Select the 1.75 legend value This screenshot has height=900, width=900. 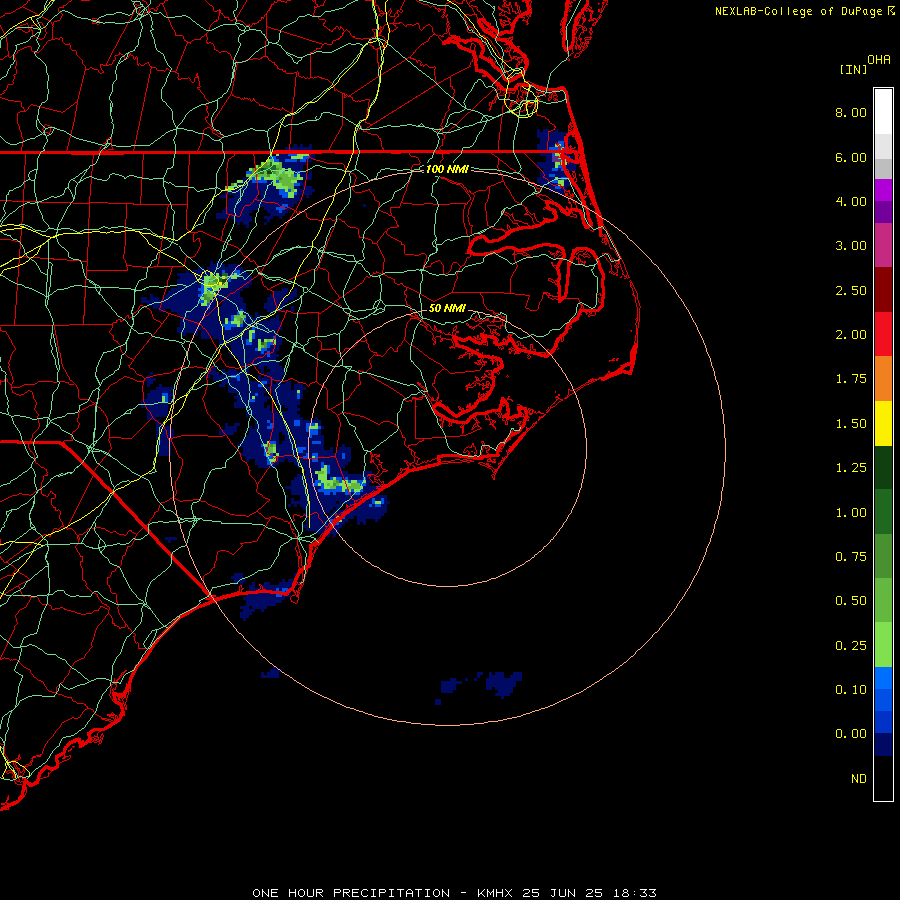point(851,379)
